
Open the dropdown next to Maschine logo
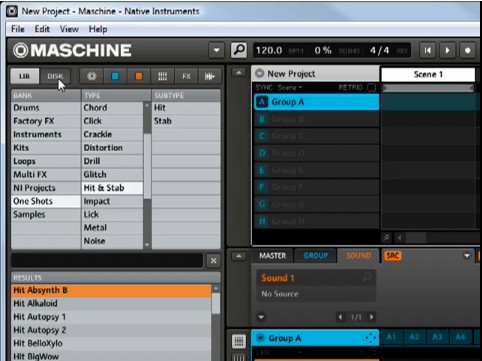click(216, 51)
